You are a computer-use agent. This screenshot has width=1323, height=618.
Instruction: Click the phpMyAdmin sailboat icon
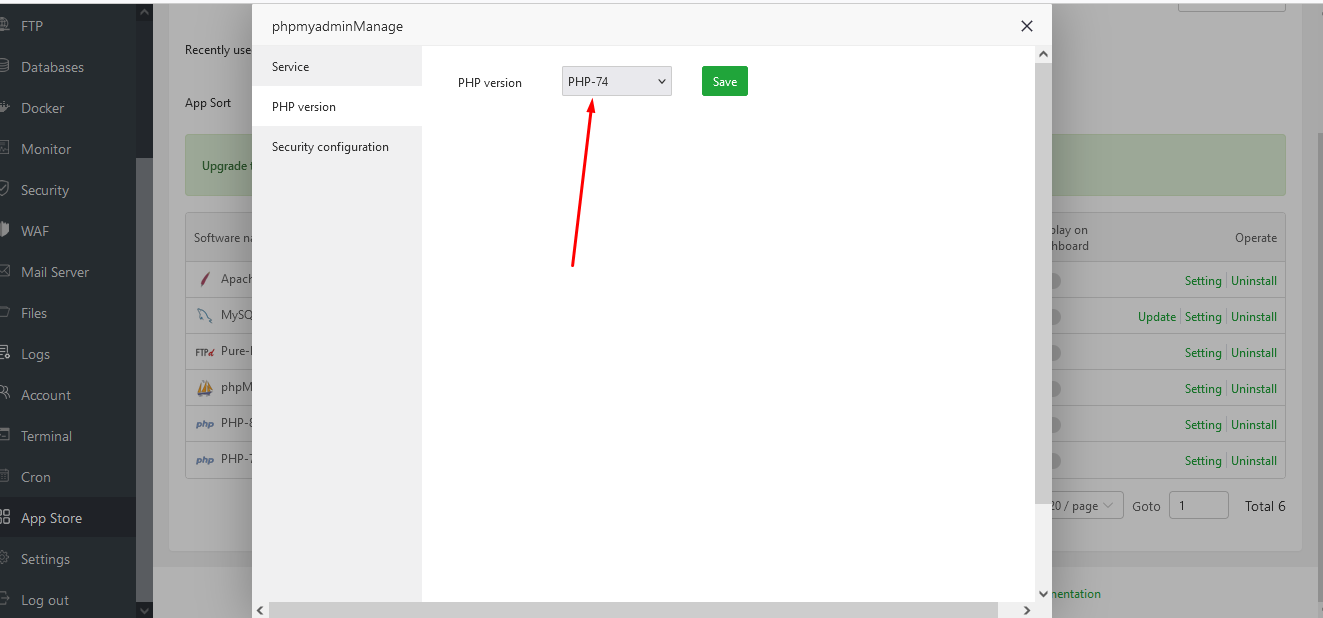tap(205, 388)
